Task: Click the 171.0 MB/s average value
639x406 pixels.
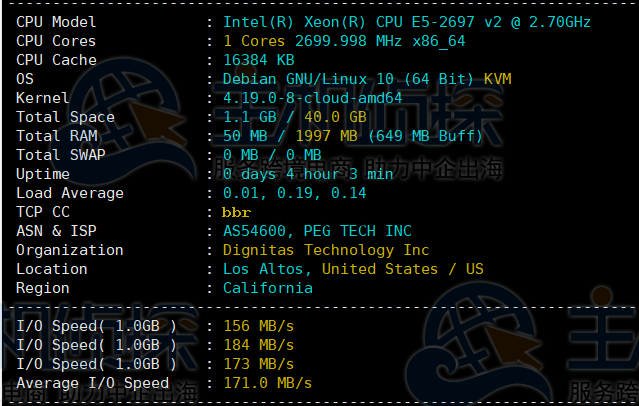Action: tap(267, 383)
